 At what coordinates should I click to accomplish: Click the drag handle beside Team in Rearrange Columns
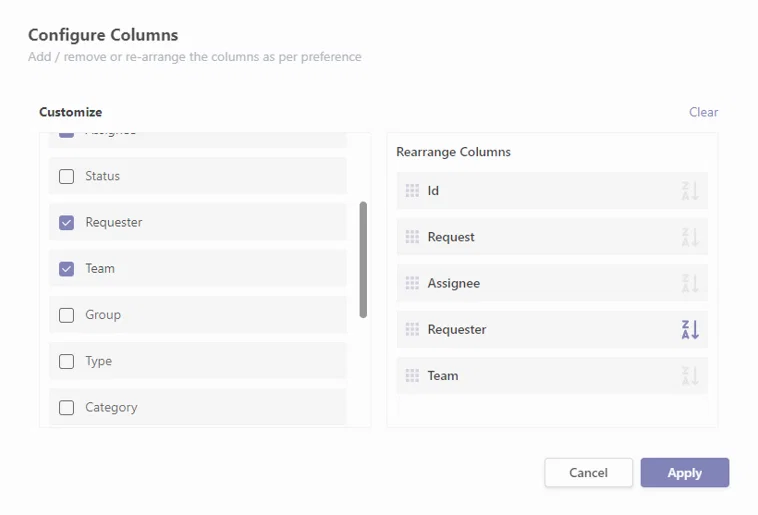pos(412,376)
